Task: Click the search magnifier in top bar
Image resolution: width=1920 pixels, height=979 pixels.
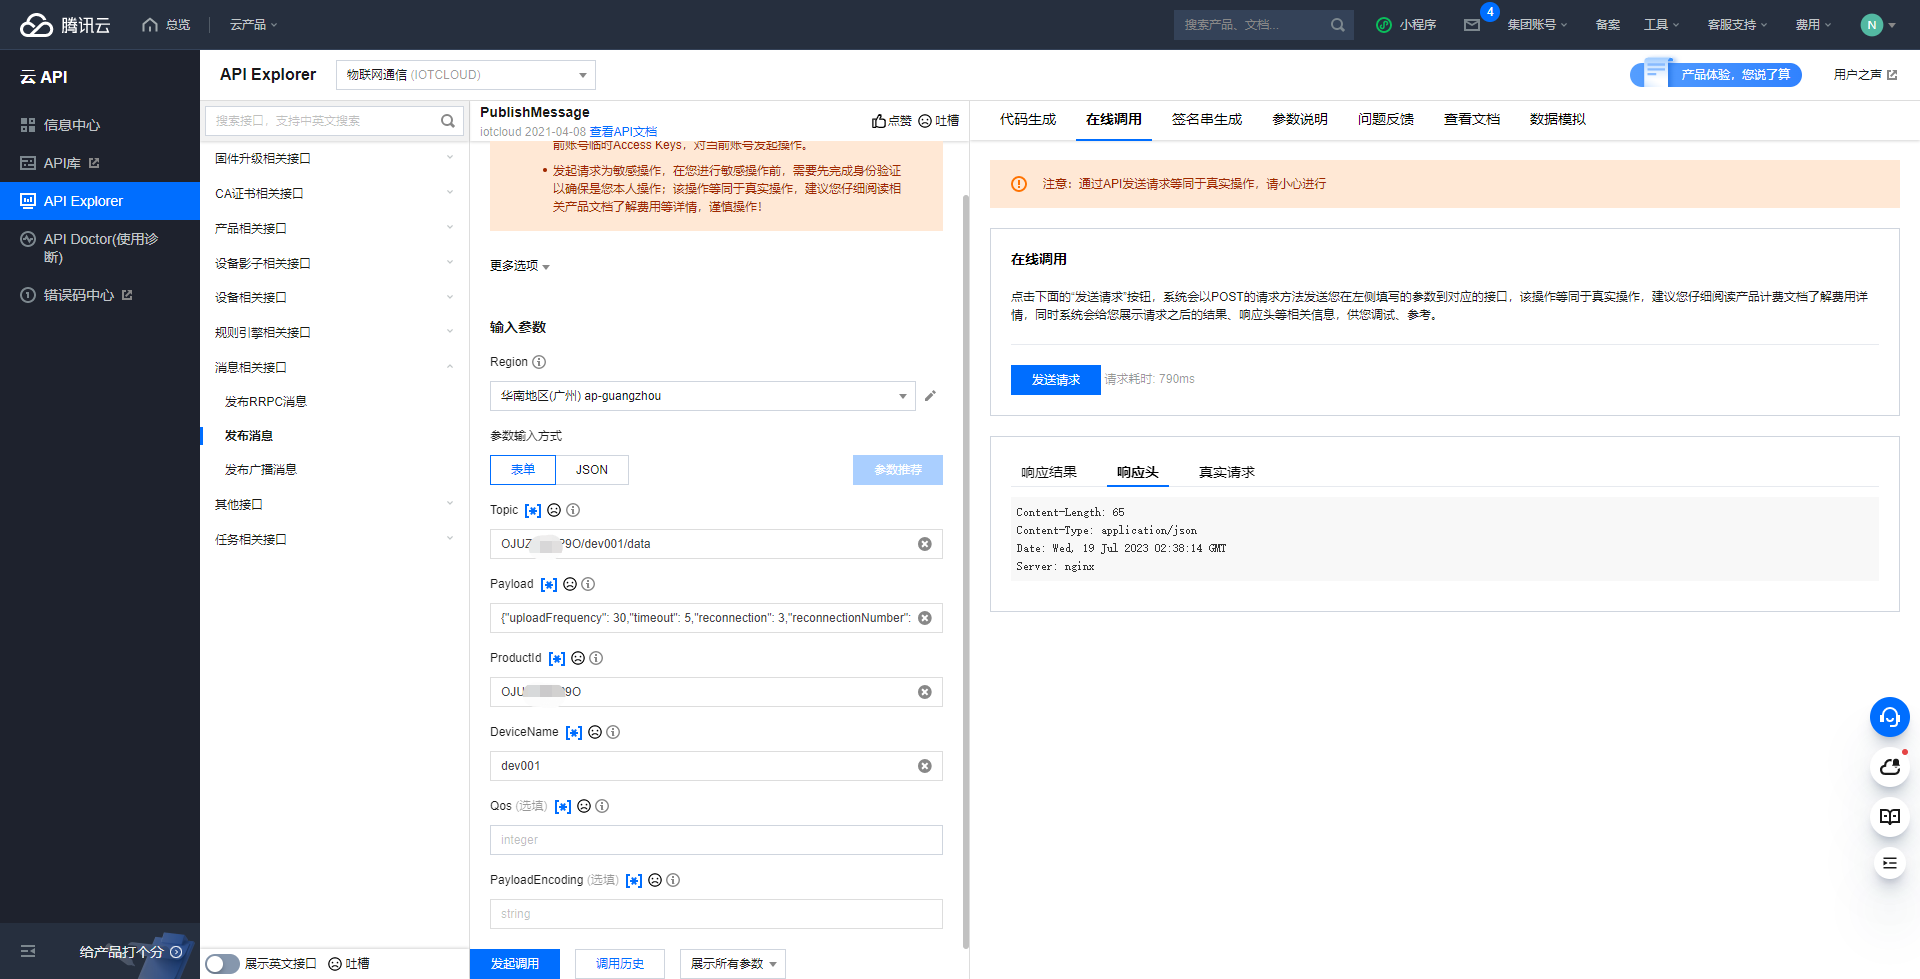Action: point(1338,25)
